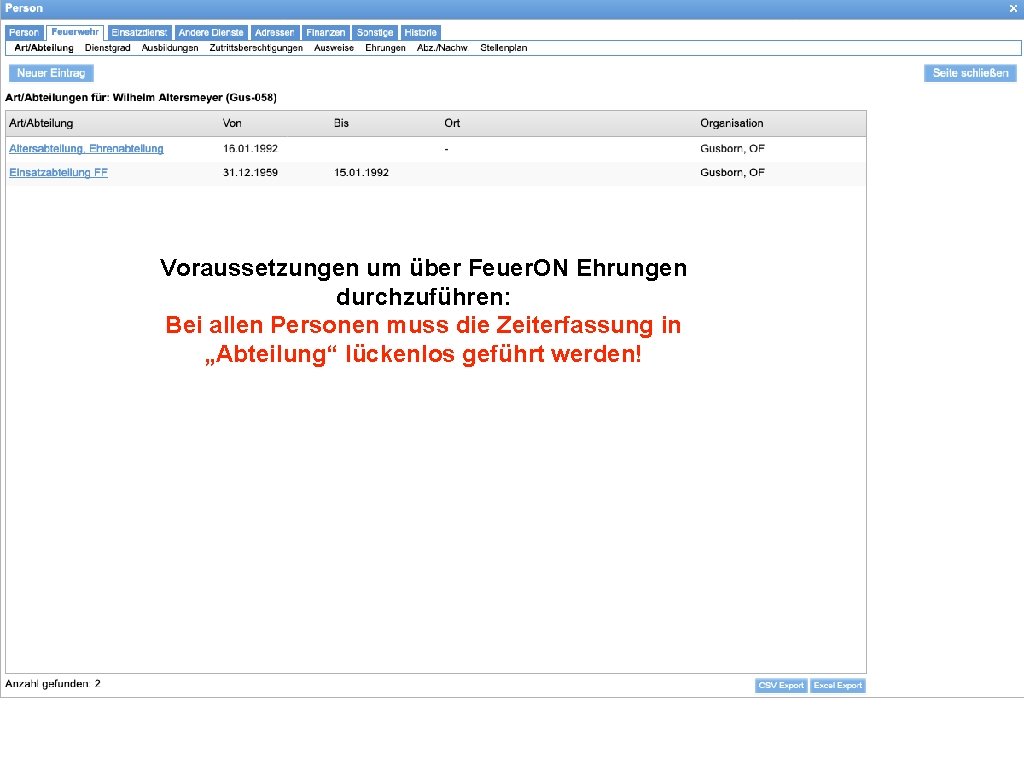This screenshot has width=1024, height=768.
Task: Close the Person dialog with the X
Action: [1013, 8]
